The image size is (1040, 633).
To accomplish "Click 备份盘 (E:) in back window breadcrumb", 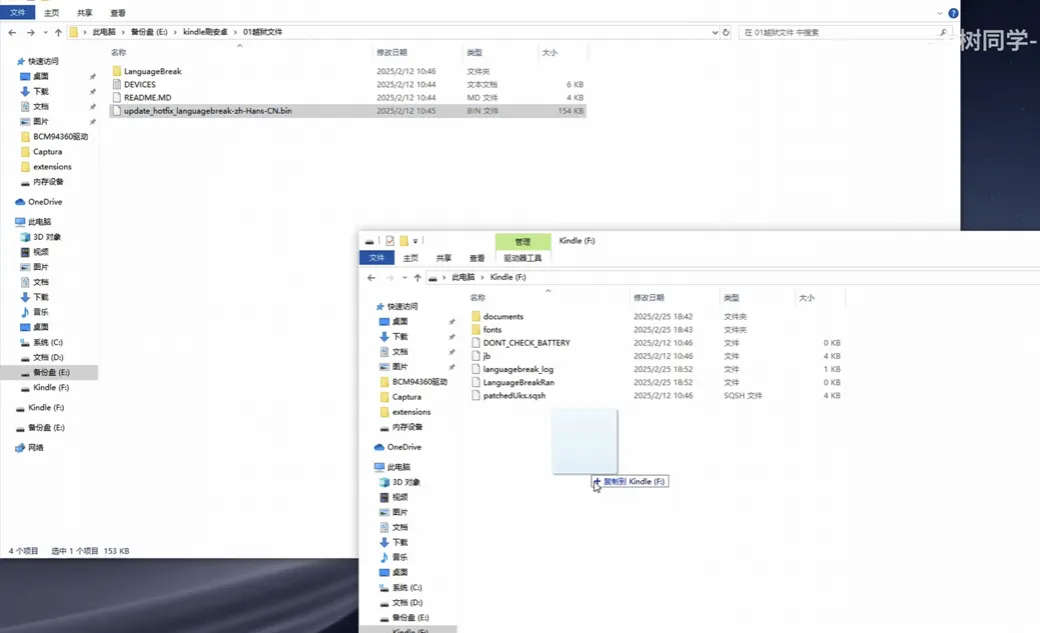I will [149, 32].
